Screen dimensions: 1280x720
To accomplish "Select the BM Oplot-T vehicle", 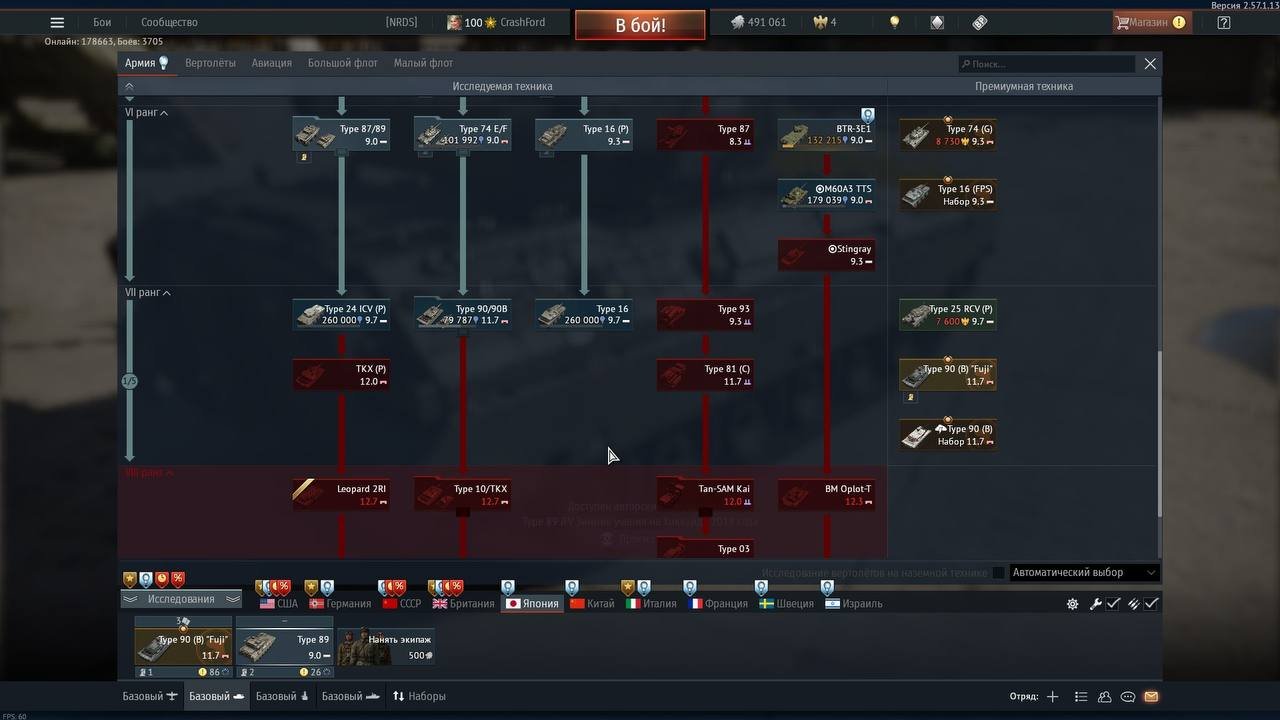I will pyautogui.click(x=827, y=495).
